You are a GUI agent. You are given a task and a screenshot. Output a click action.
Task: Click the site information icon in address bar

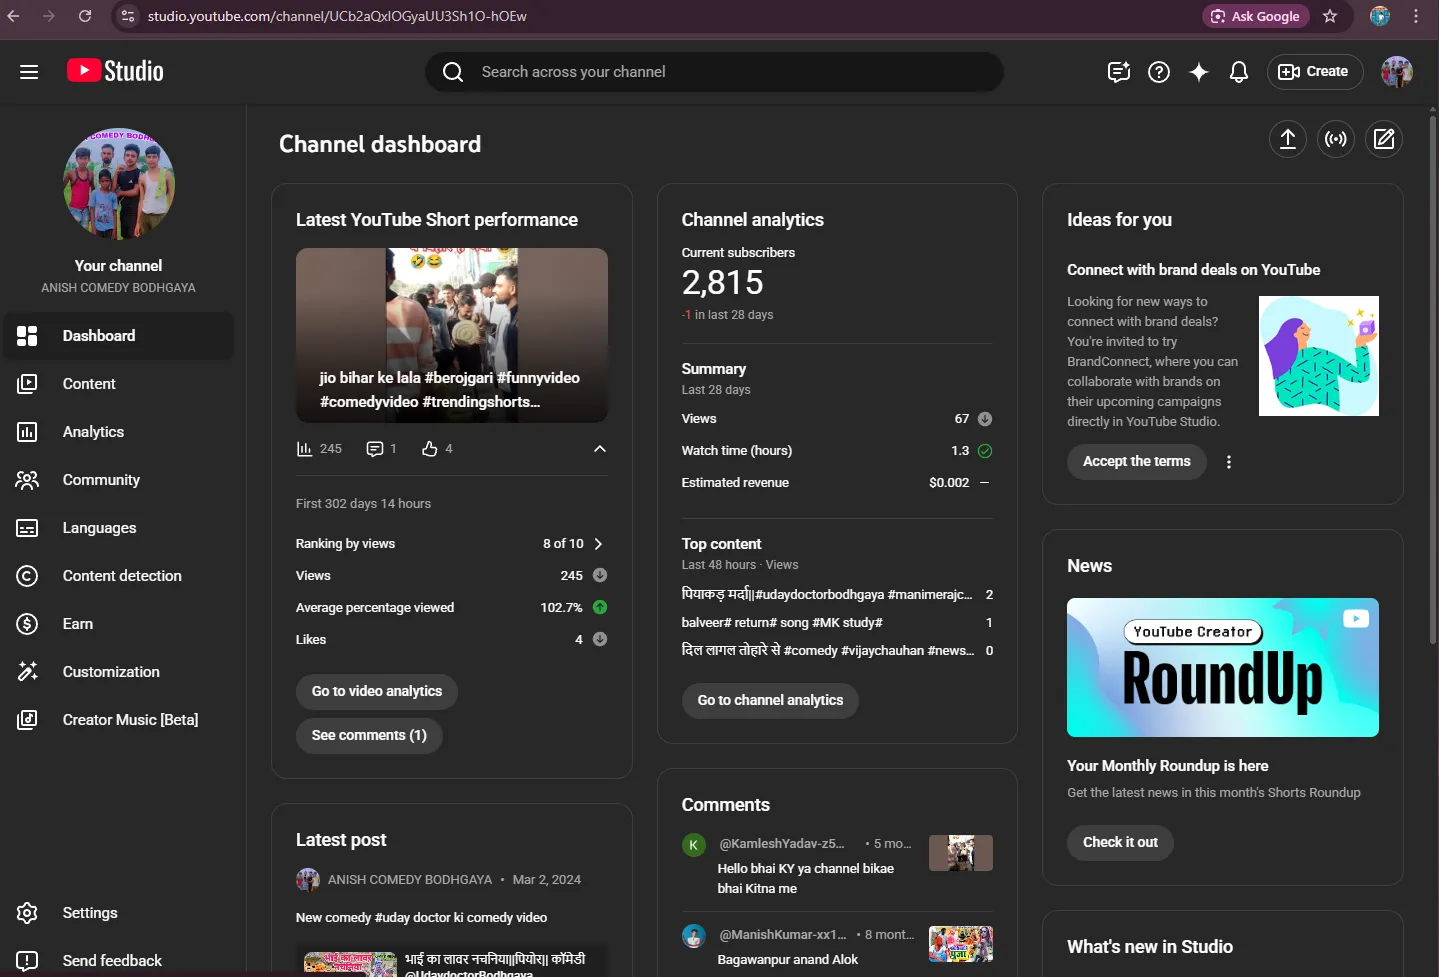coord(127,16)
